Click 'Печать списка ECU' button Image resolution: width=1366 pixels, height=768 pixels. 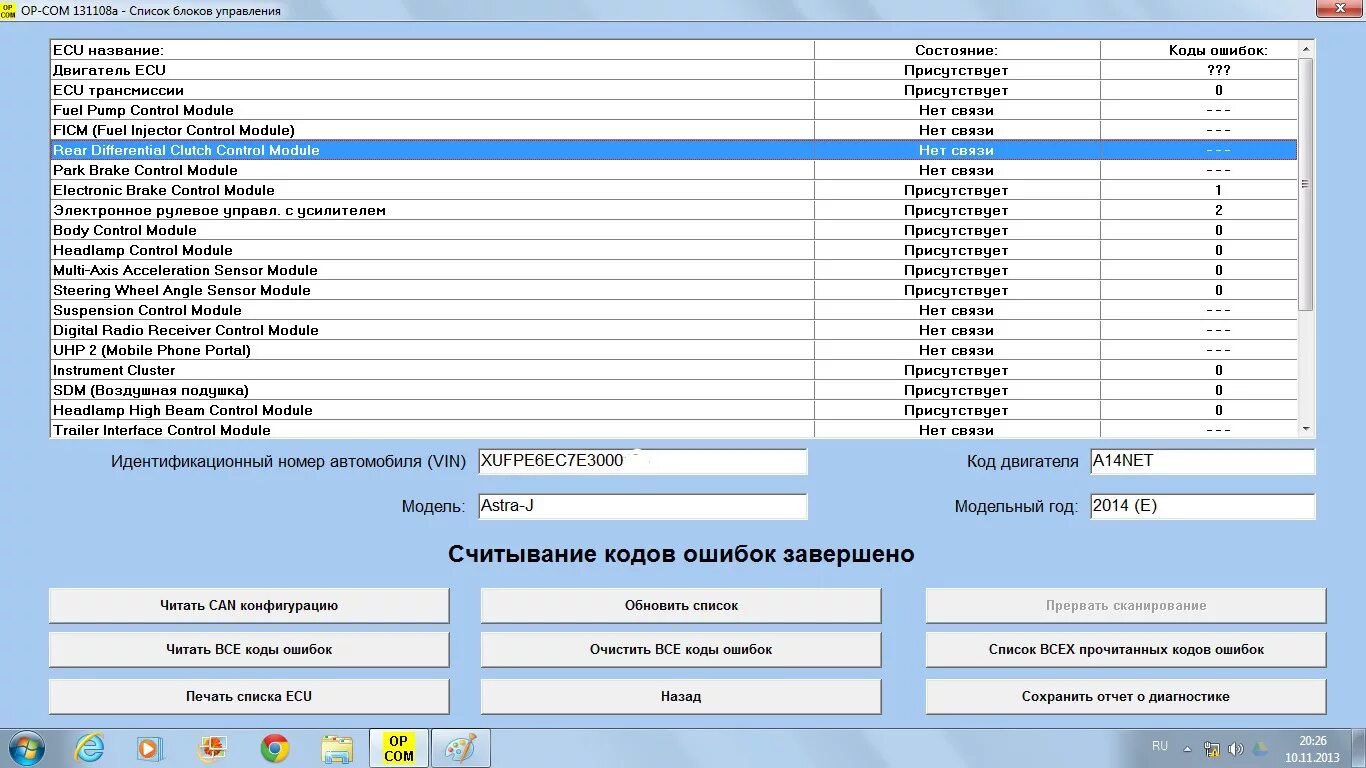249,697
